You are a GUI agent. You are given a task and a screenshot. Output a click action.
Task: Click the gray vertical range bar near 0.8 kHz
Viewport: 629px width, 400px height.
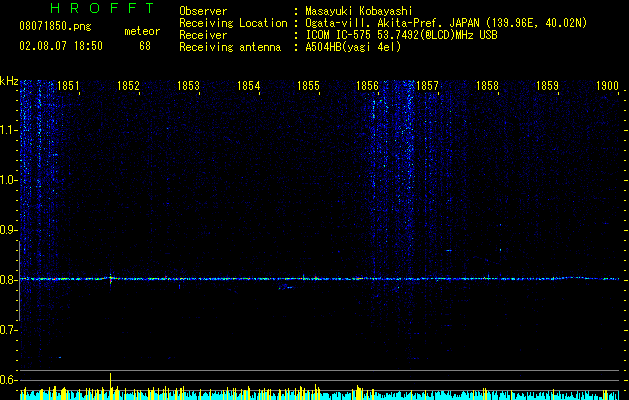point(19,281)
